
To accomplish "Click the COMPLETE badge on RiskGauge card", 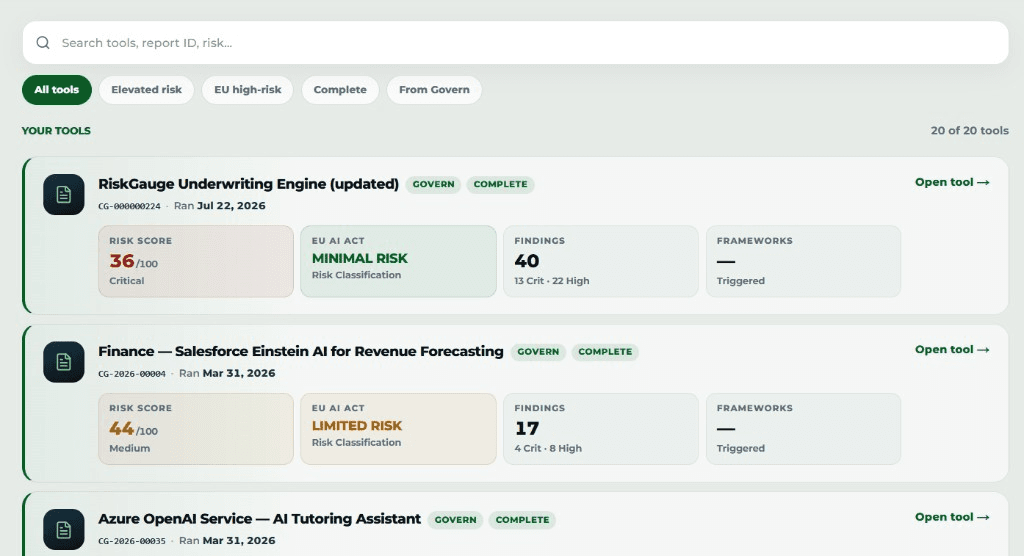I will point(500,184).
